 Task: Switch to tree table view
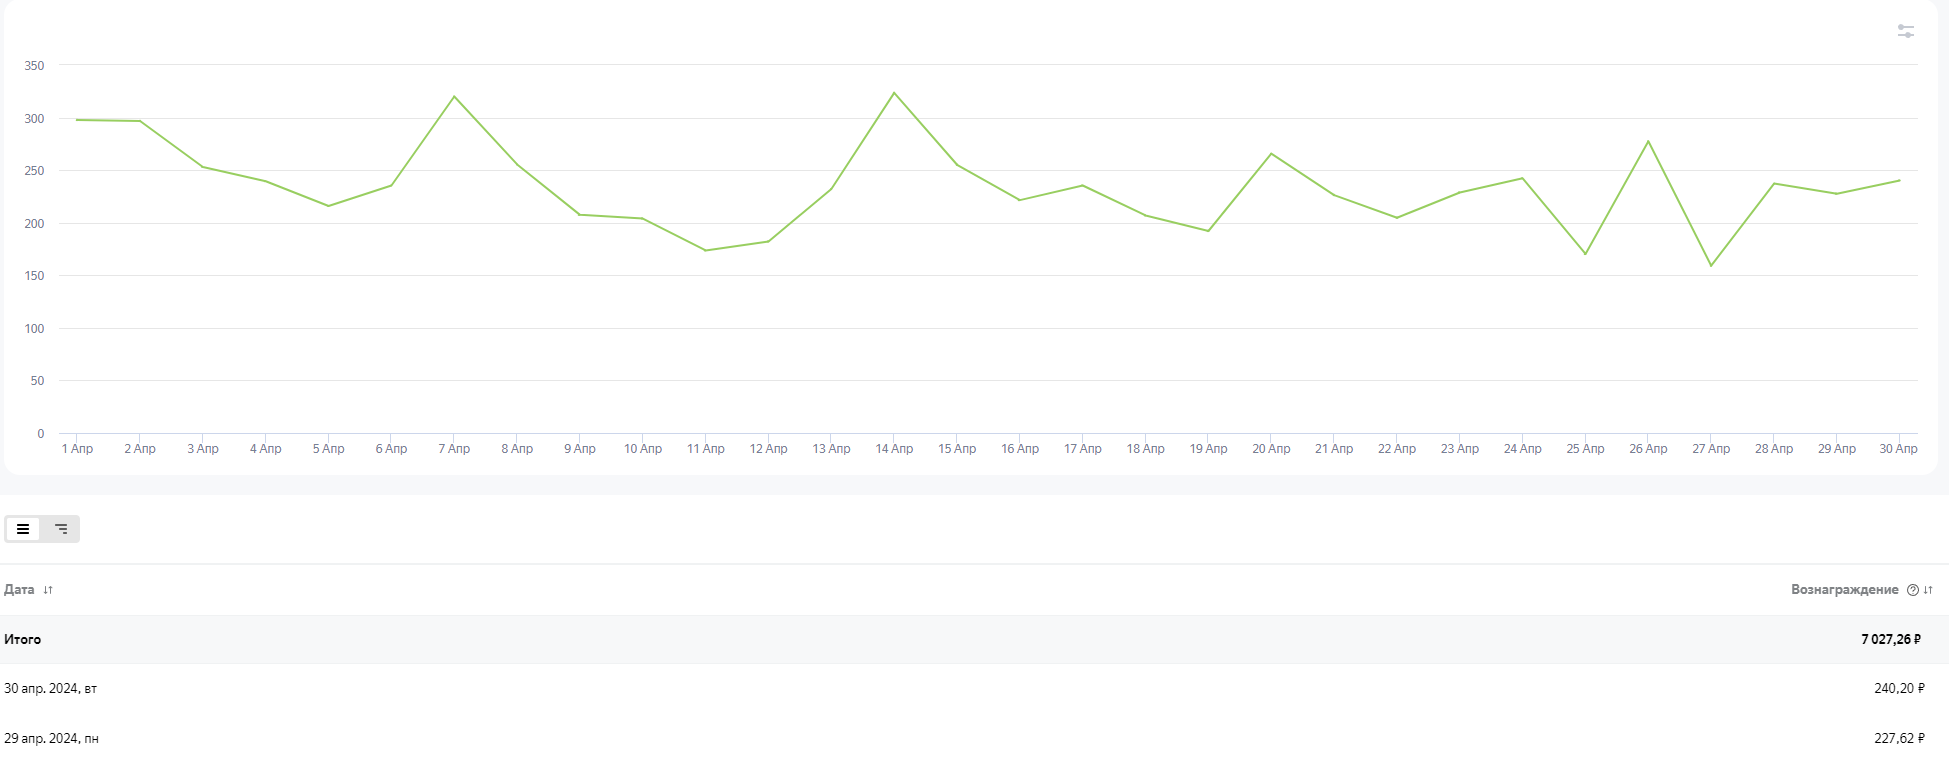pos(61,529)
